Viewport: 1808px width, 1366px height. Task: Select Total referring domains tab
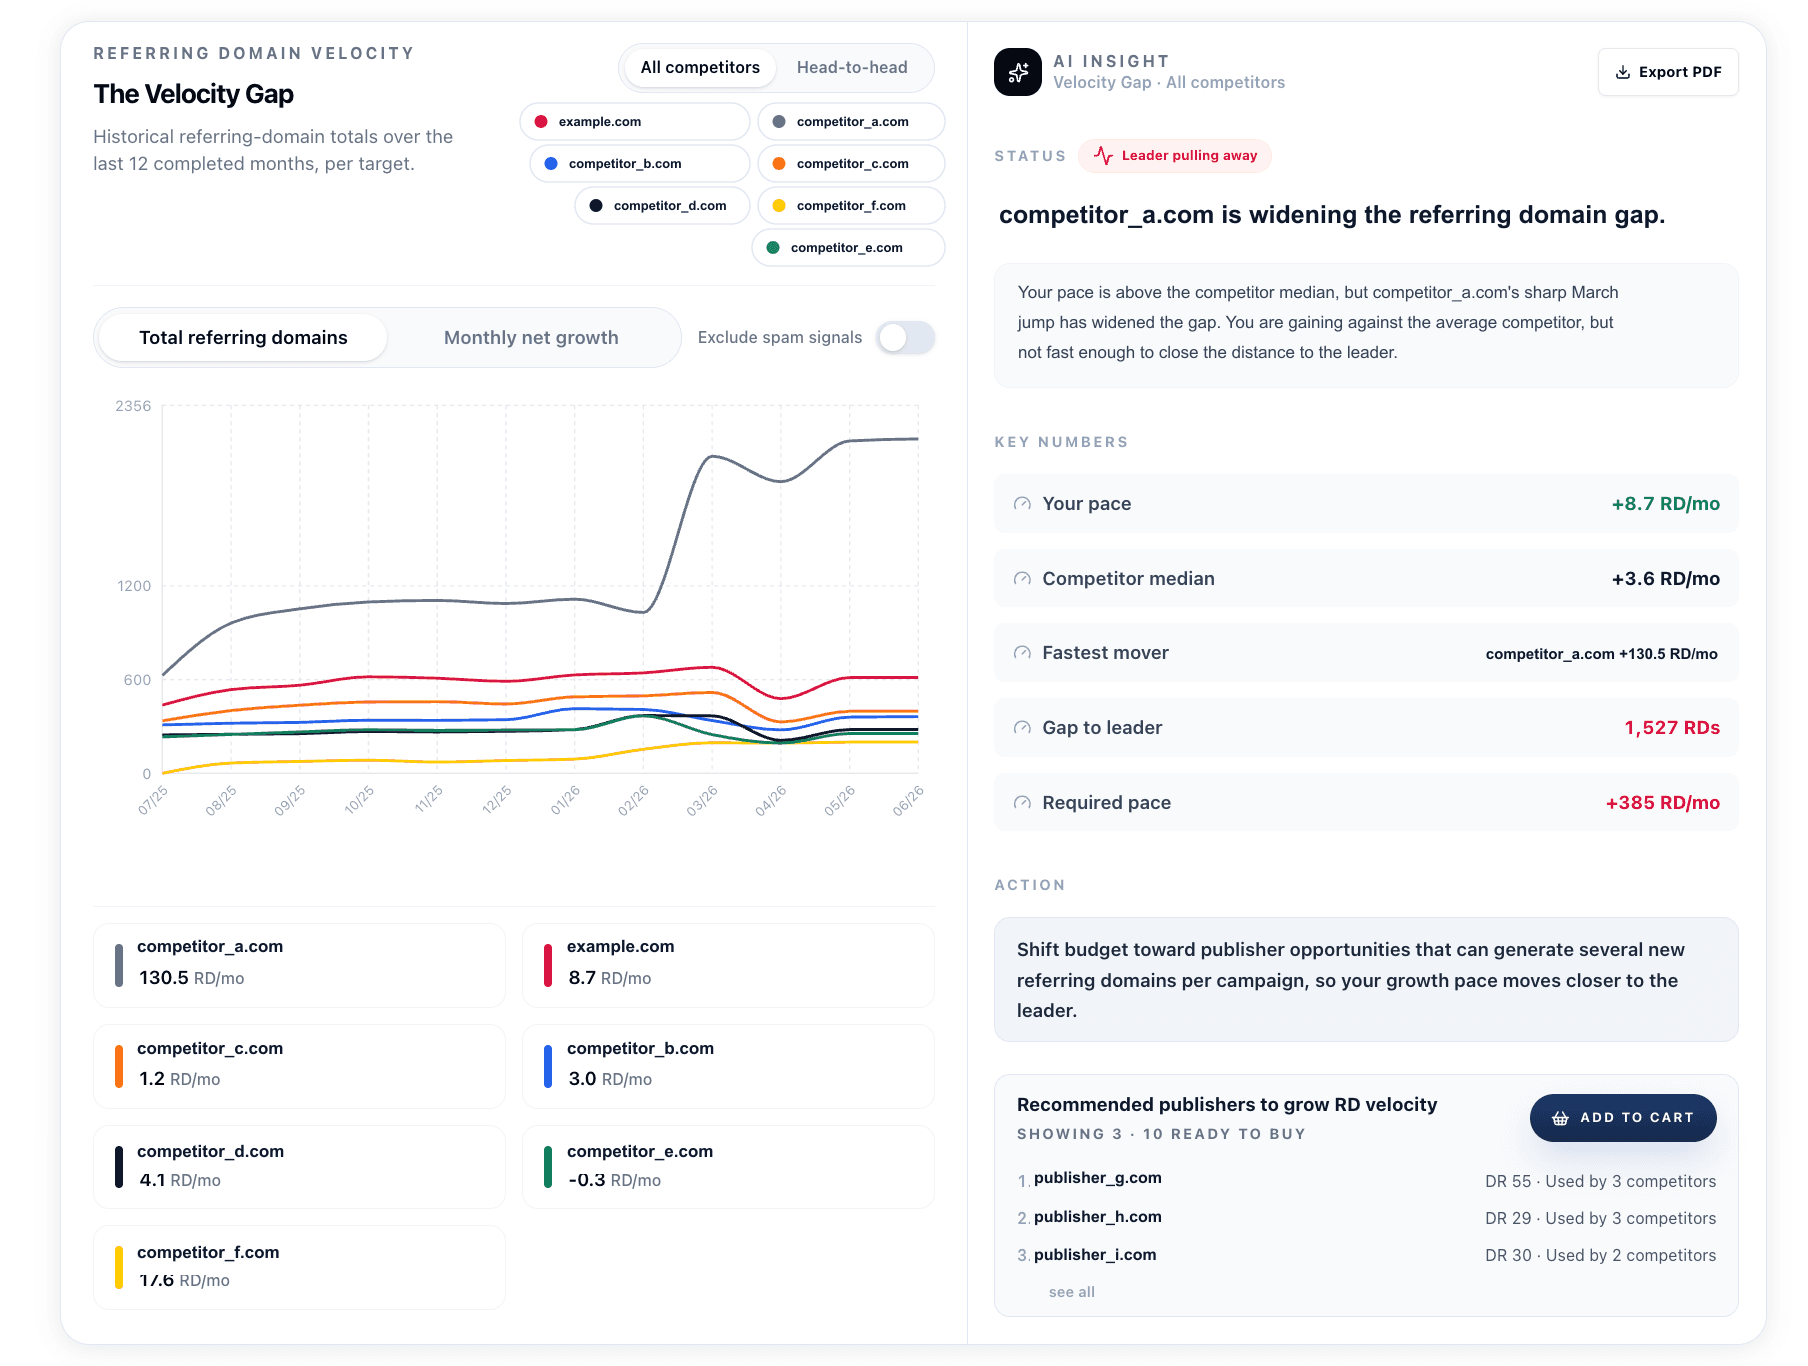[x=243, y=338]
